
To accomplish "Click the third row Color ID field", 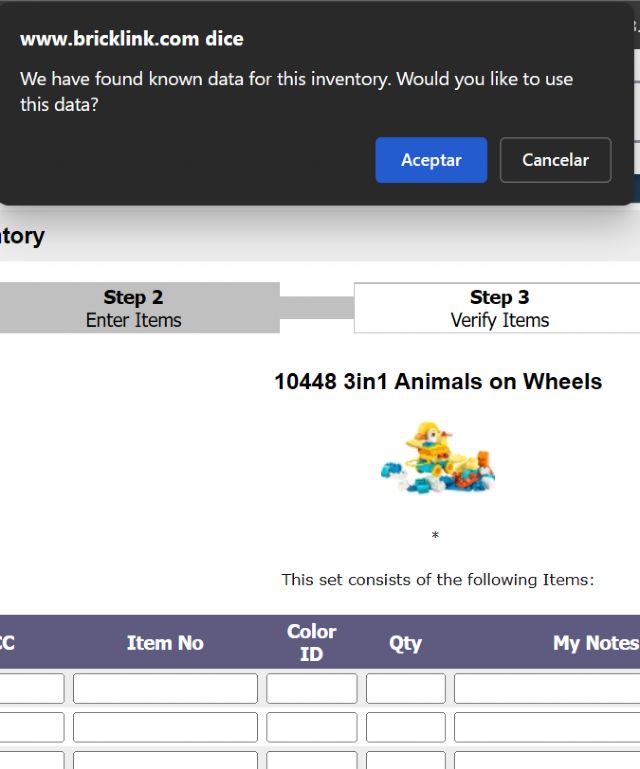I will coord(311,760).
